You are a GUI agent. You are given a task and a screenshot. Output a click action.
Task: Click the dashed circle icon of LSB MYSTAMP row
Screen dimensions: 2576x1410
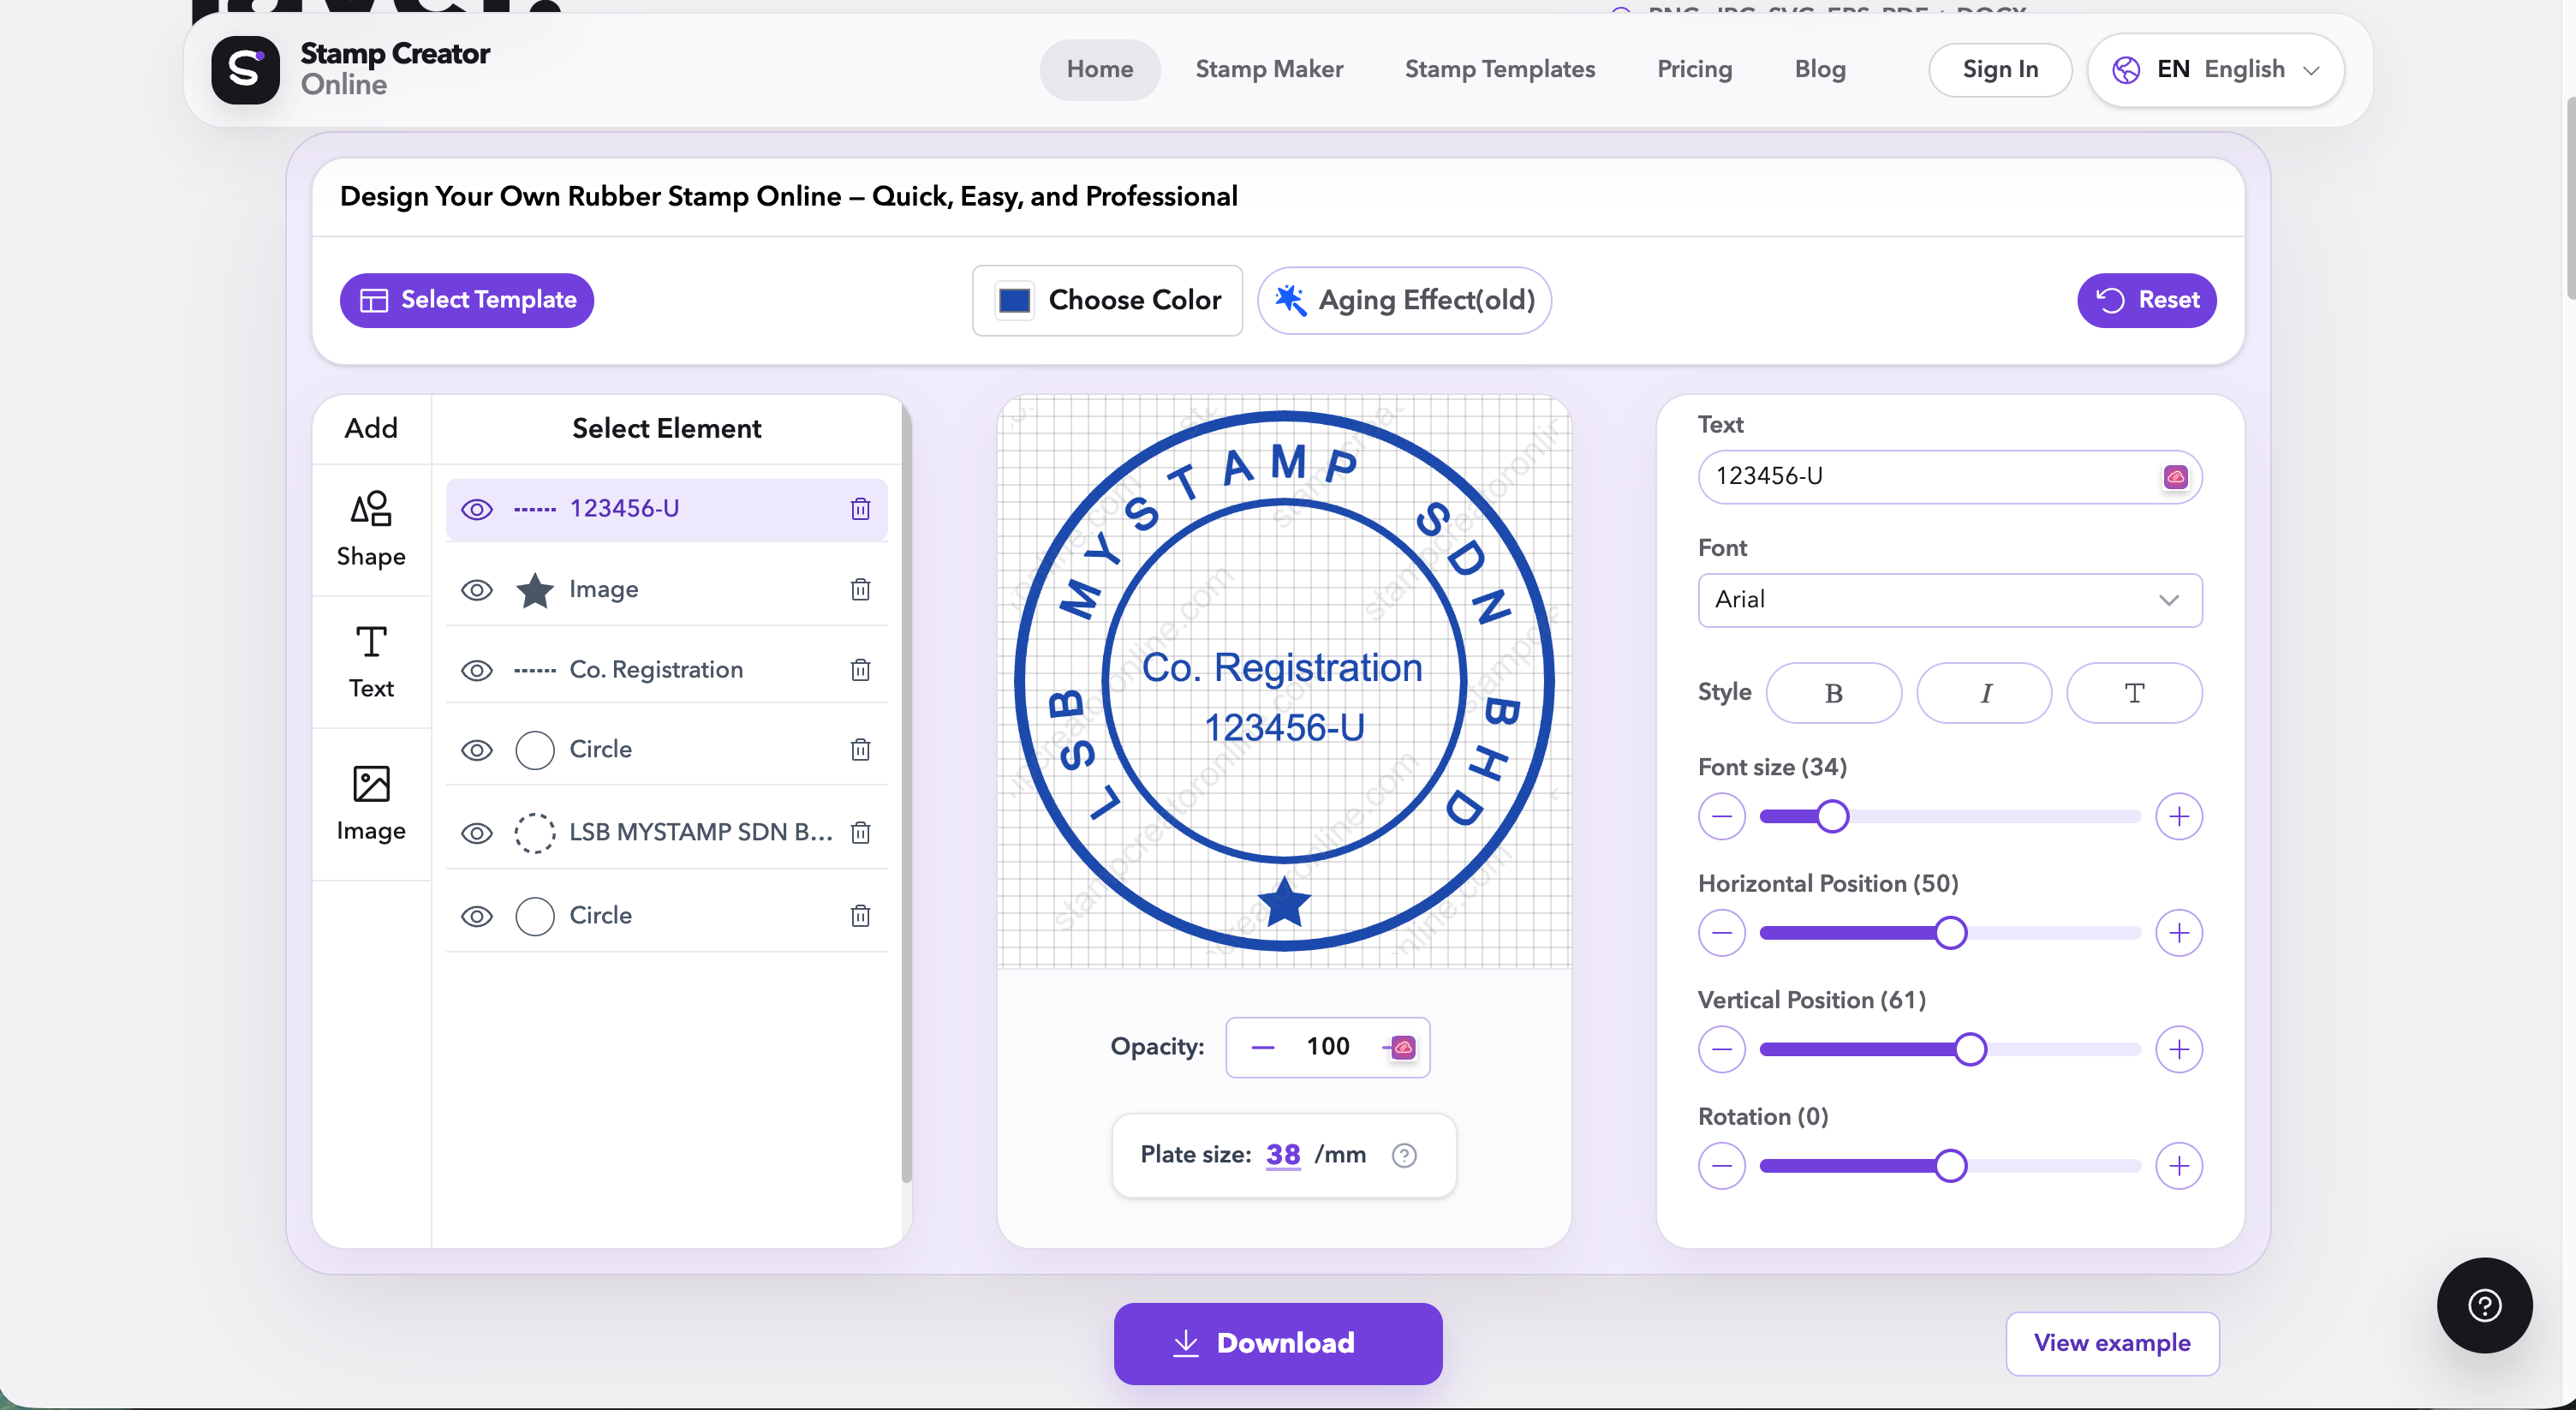click(535, 832)
